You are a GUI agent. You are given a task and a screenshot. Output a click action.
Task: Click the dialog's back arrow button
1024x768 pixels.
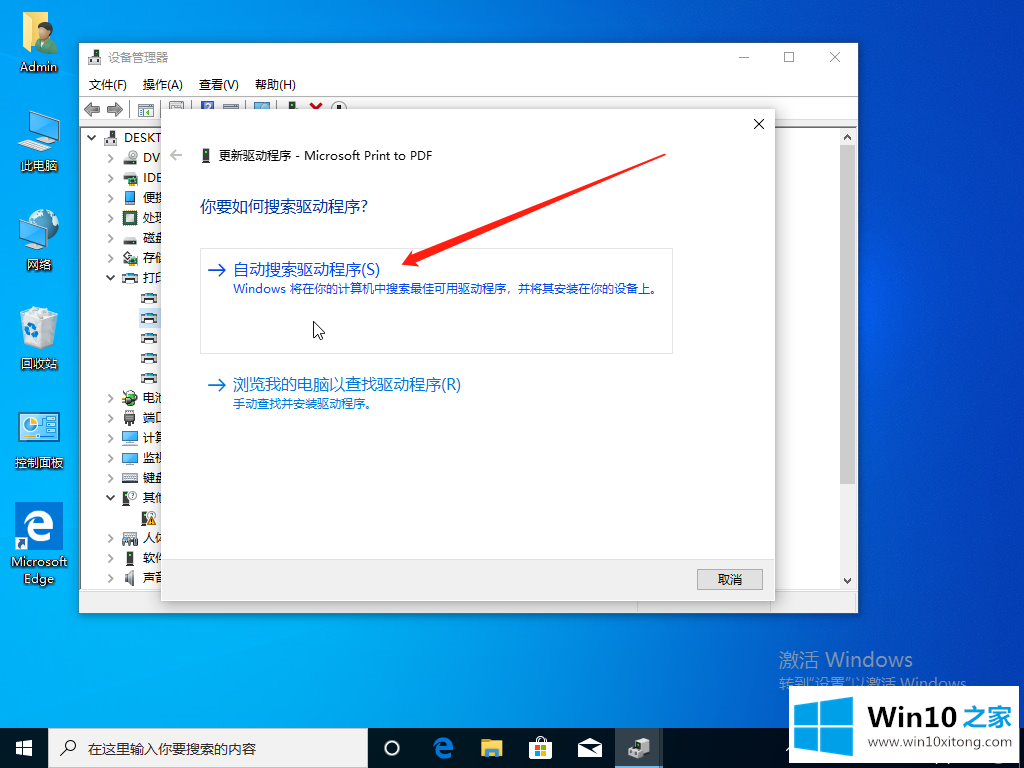[176, 155]
